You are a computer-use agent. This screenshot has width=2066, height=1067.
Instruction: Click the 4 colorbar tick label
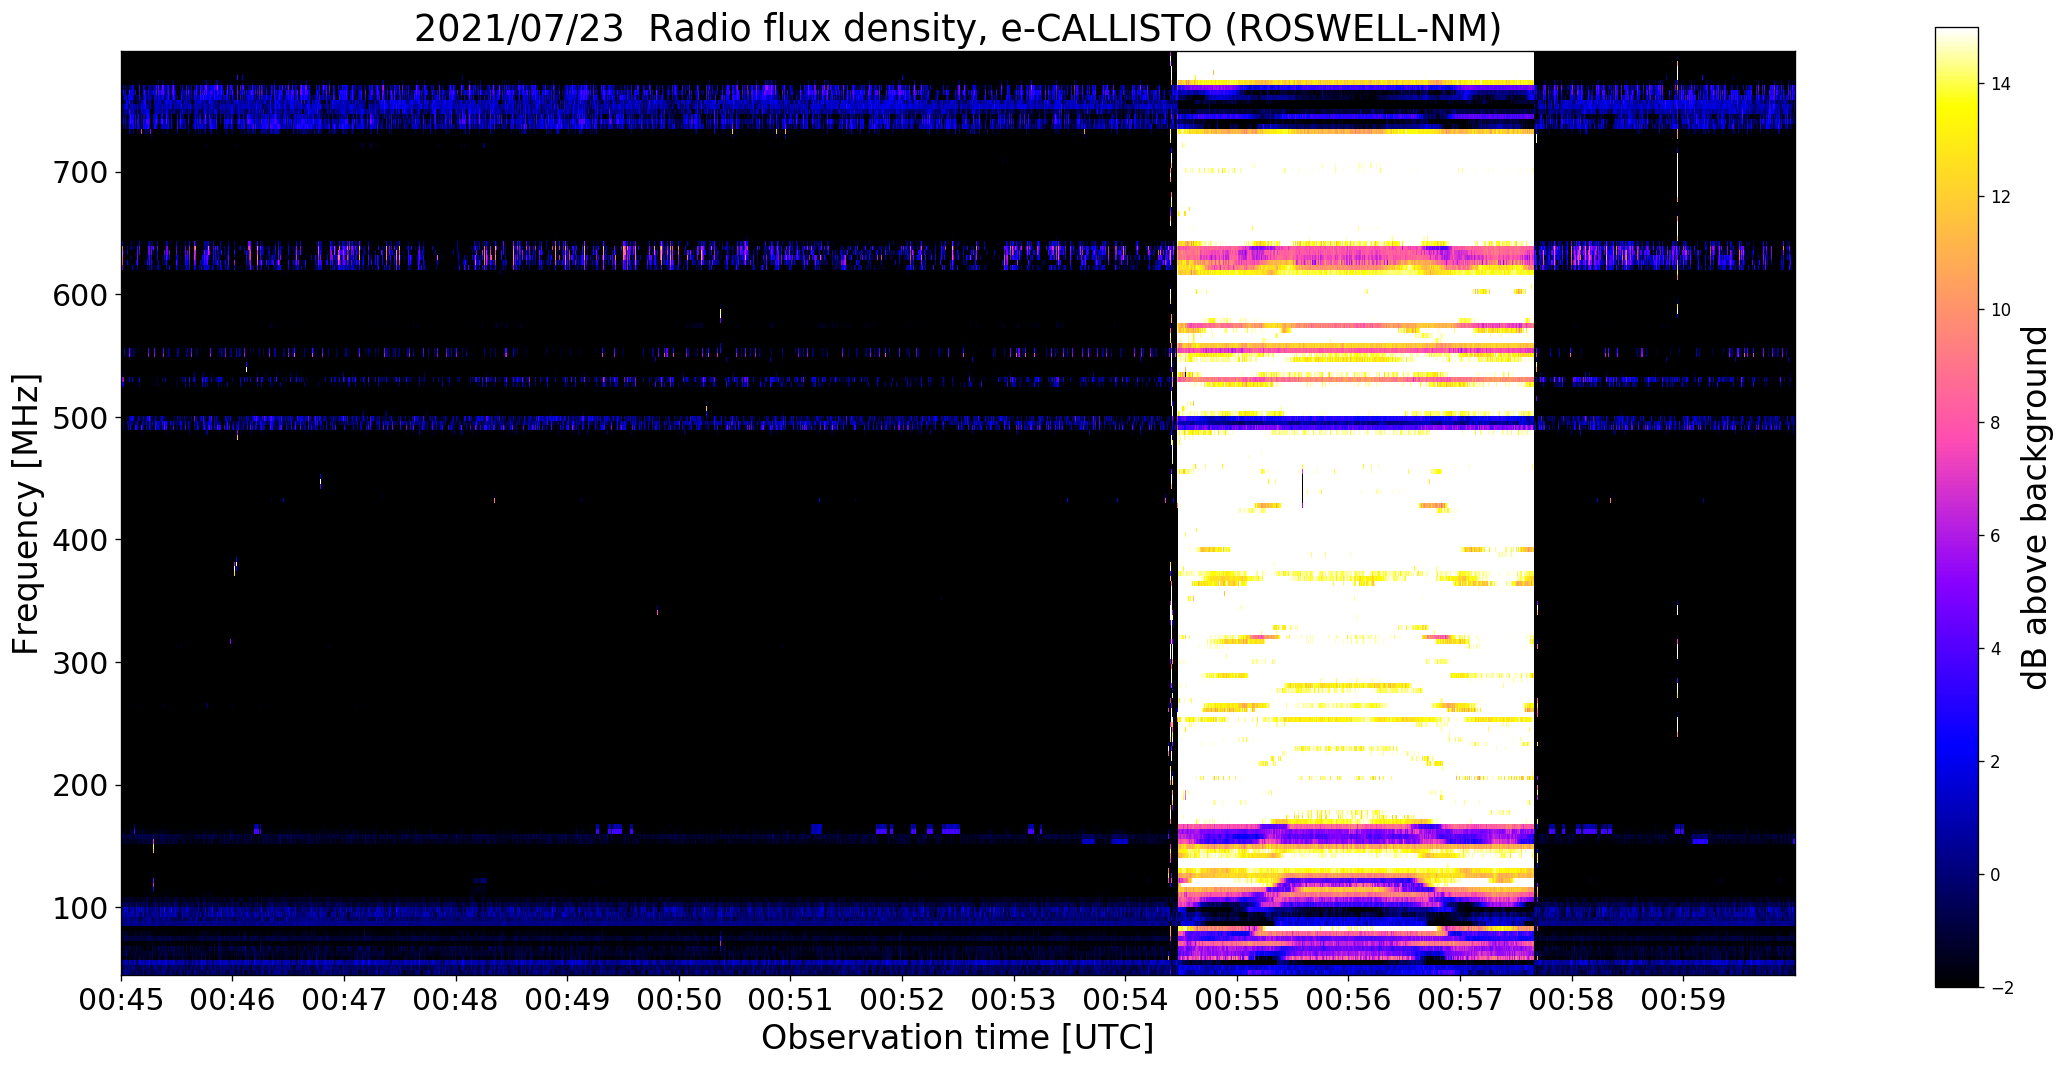click(1995, 649)
